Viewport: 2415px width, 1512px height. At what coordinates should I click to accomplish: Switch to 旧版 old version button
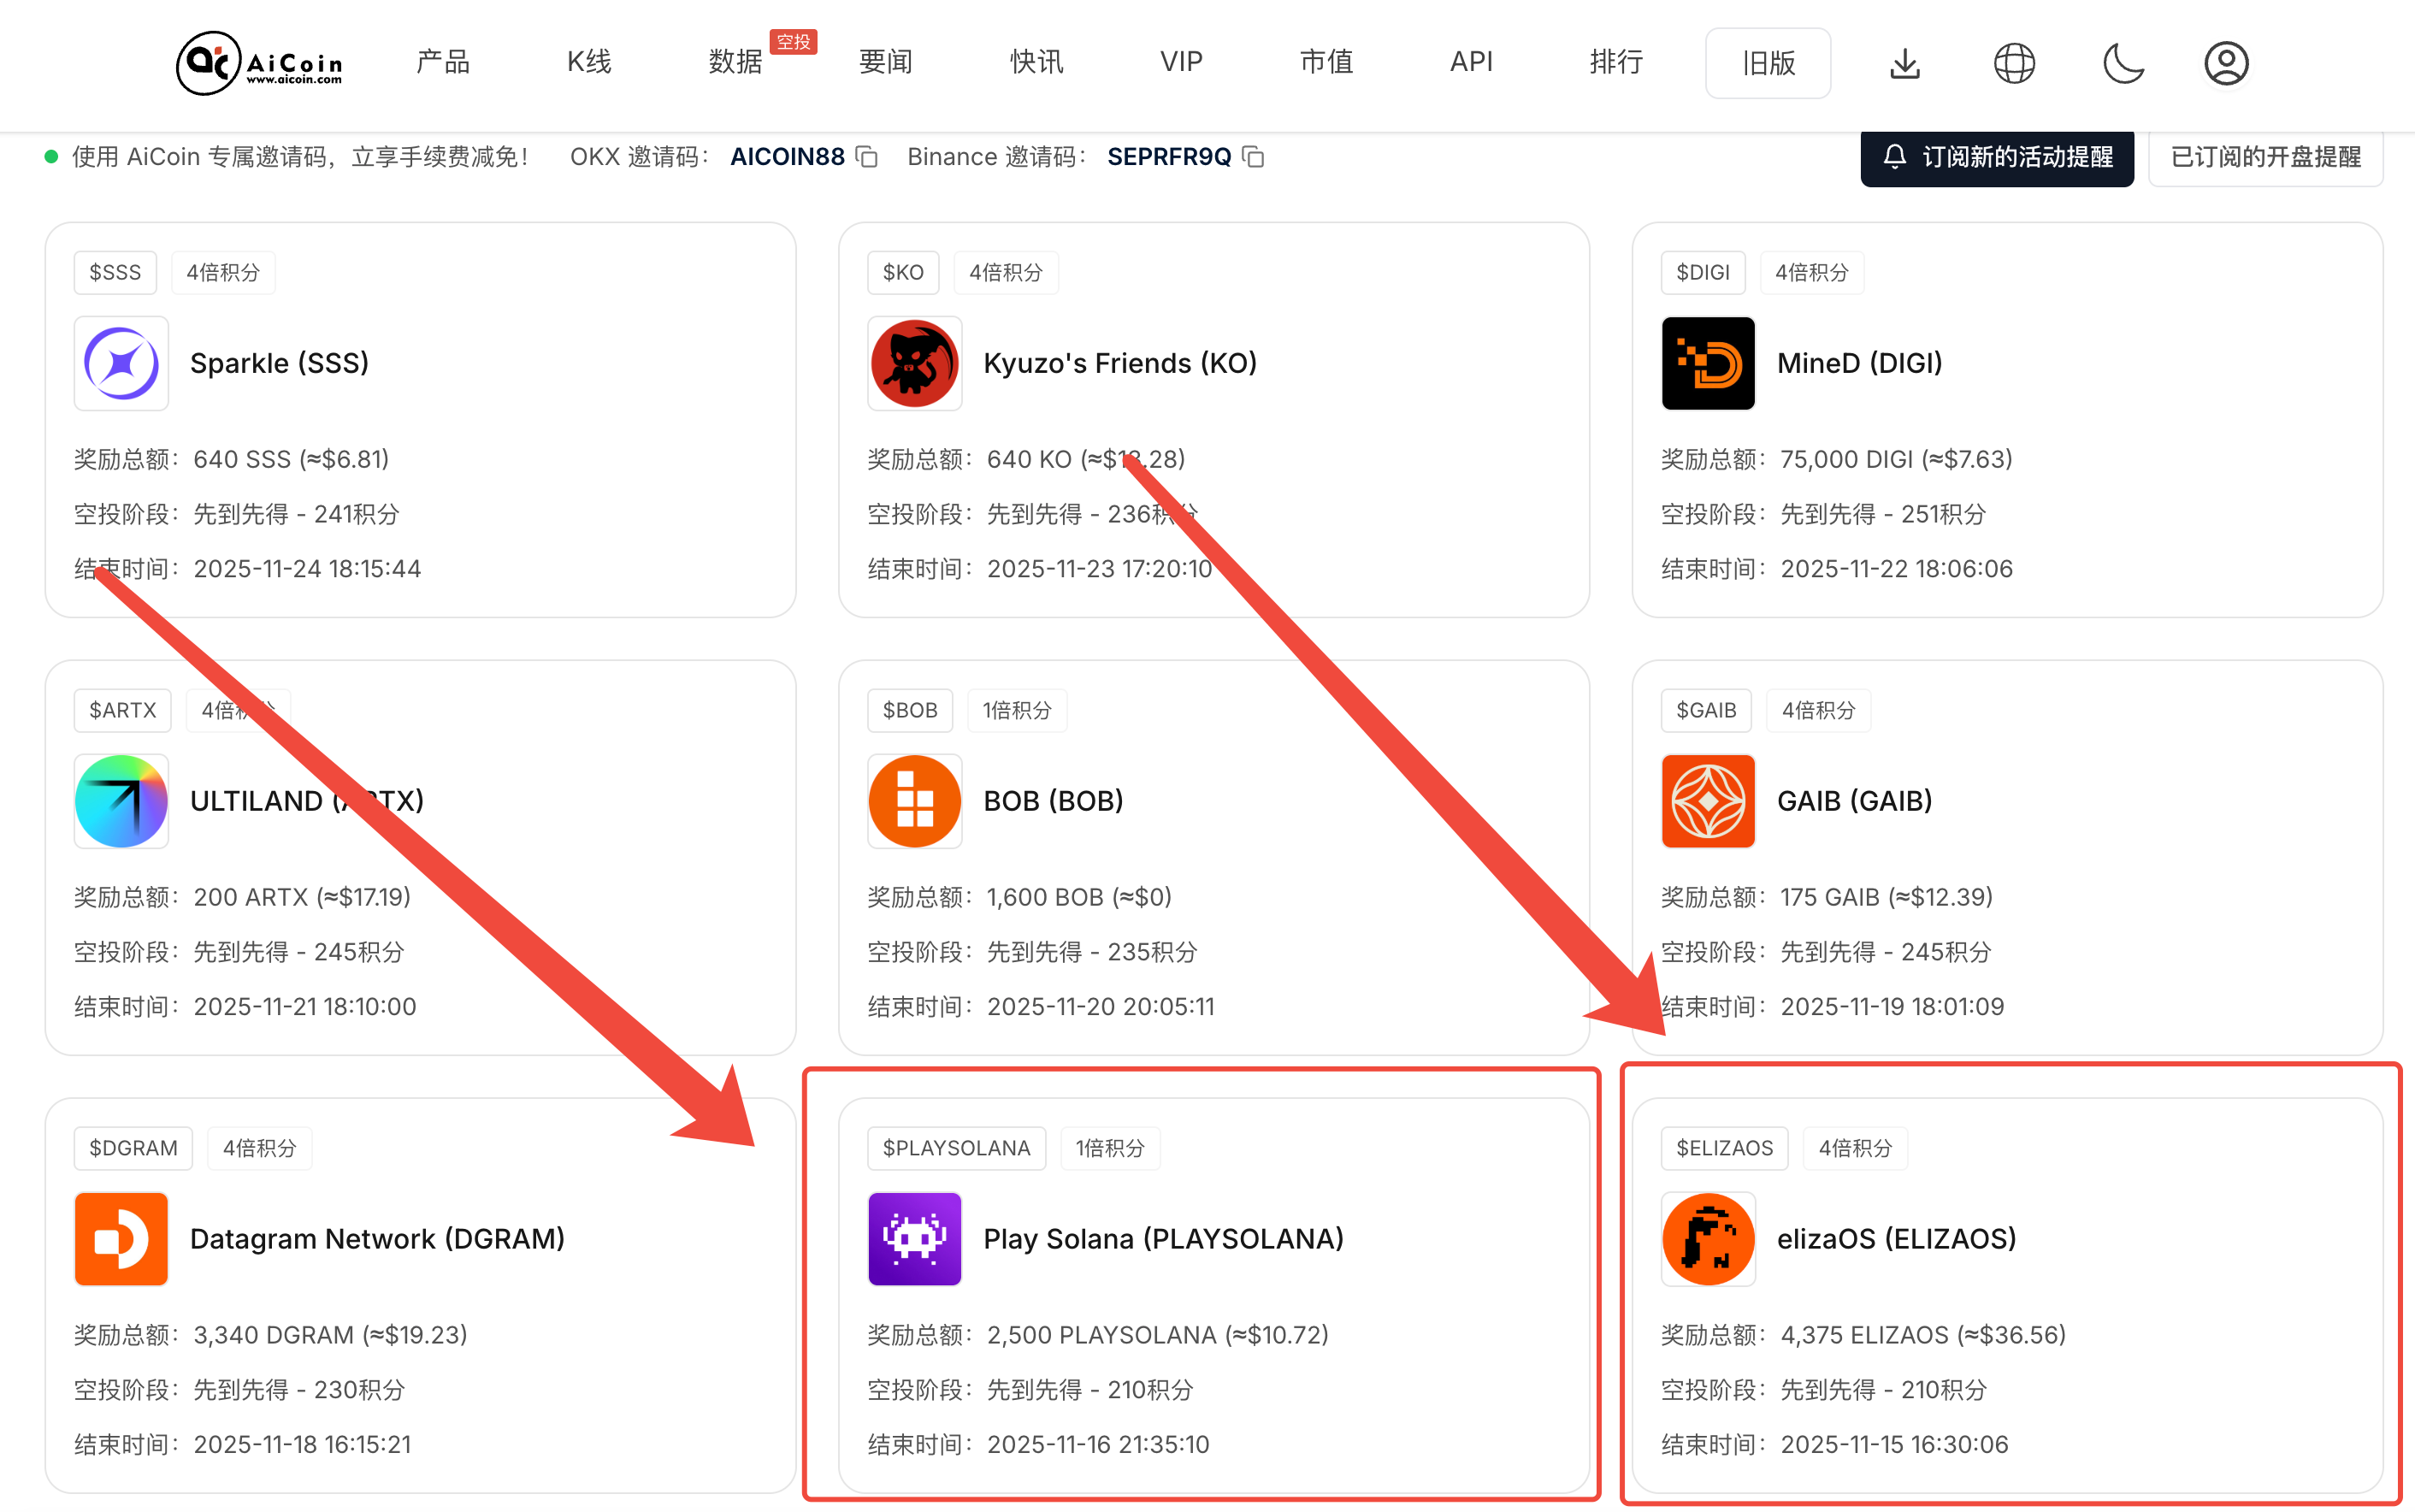1768,63
